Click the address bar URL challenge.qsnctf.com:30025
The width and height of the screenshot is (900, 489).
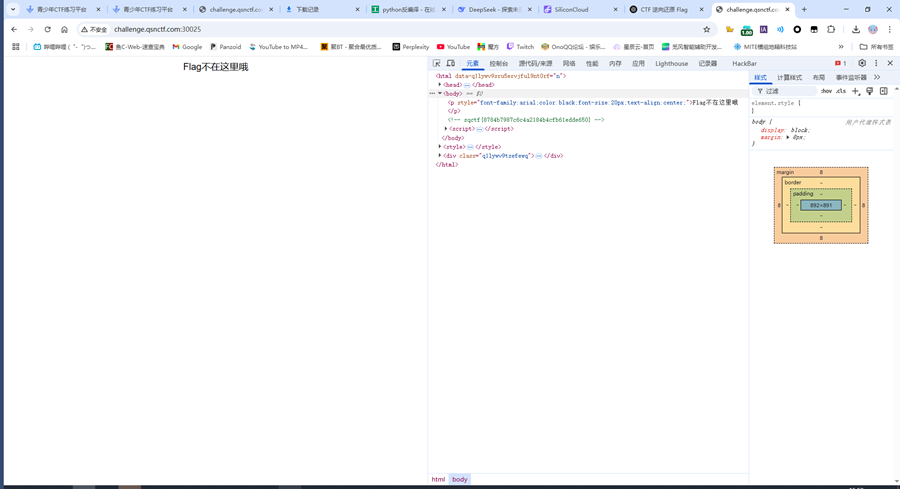157,29
